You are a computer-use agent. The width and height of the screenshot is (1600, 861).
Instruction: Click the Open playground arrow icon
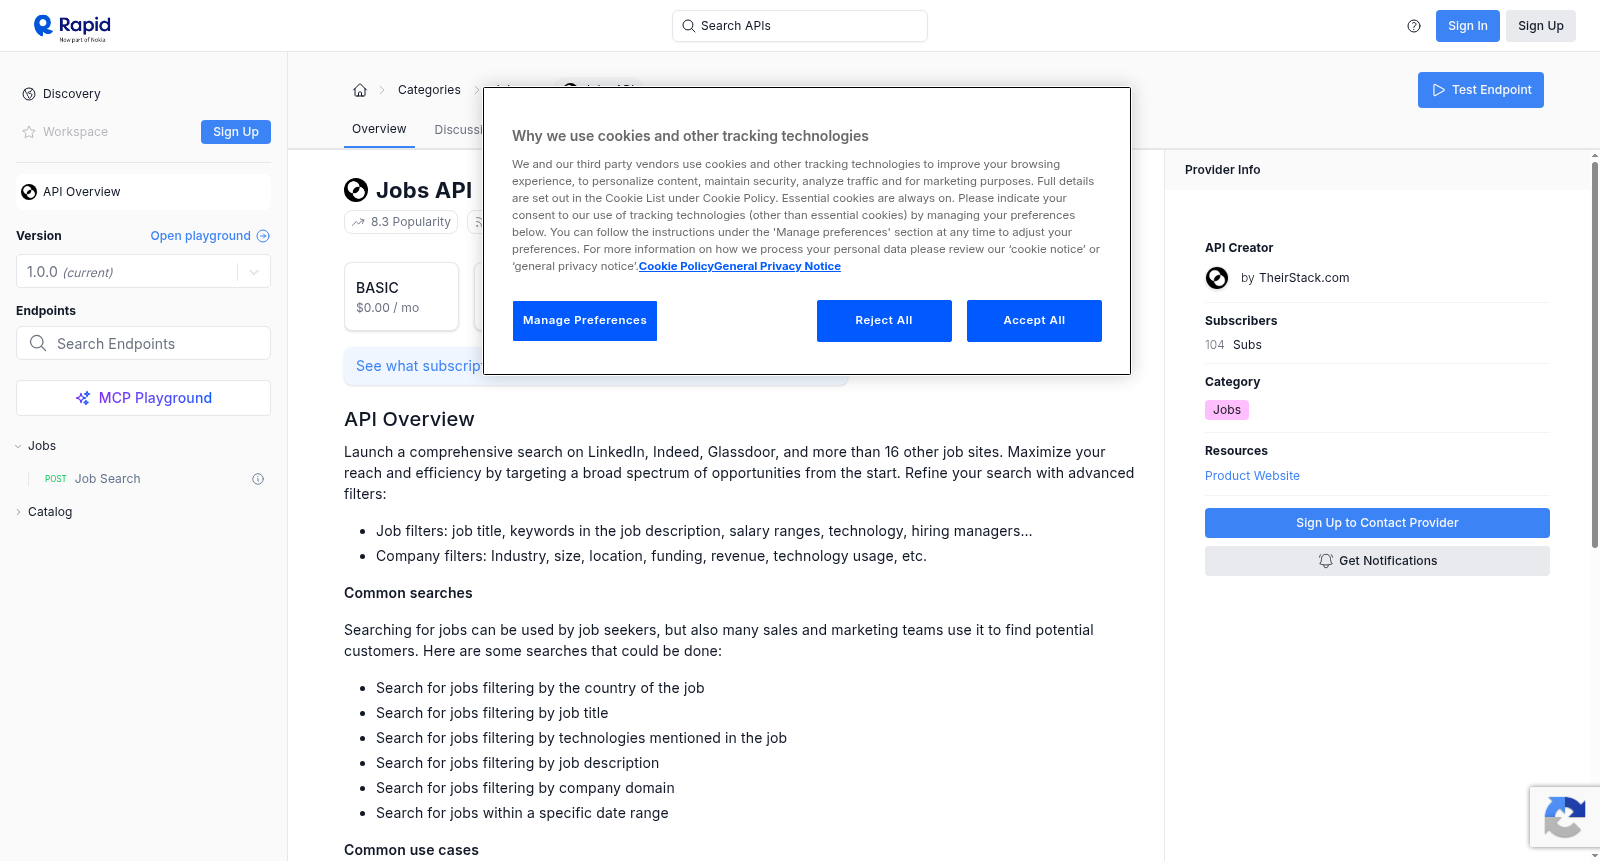click(x=263, y=236)
